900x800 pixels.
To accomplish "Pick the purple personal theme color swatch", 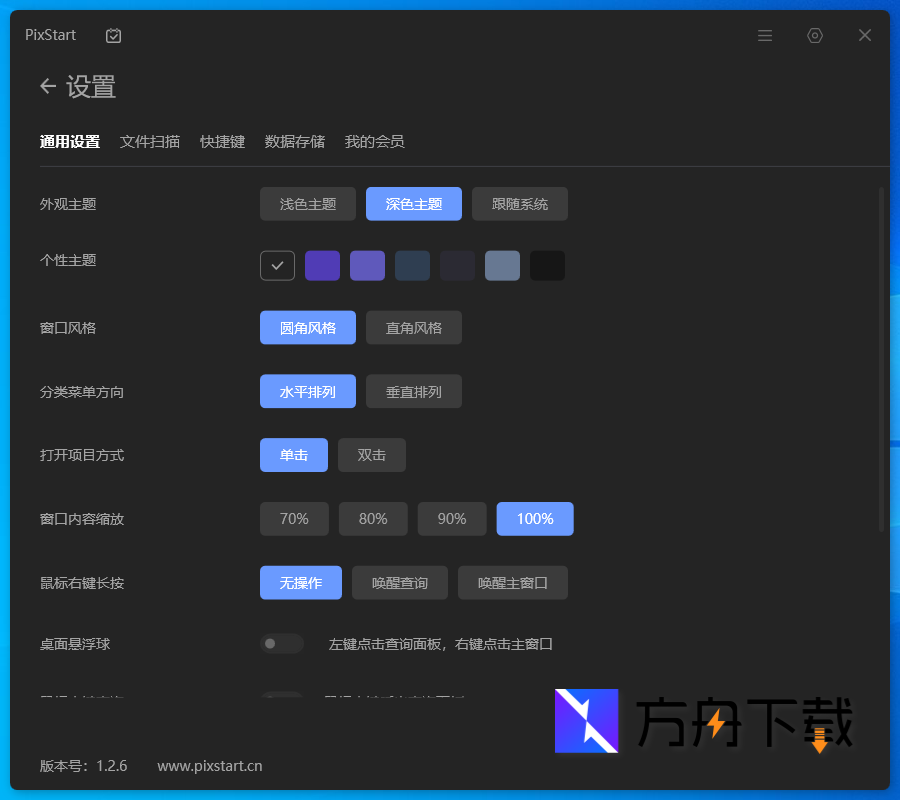I will [322, 265].
